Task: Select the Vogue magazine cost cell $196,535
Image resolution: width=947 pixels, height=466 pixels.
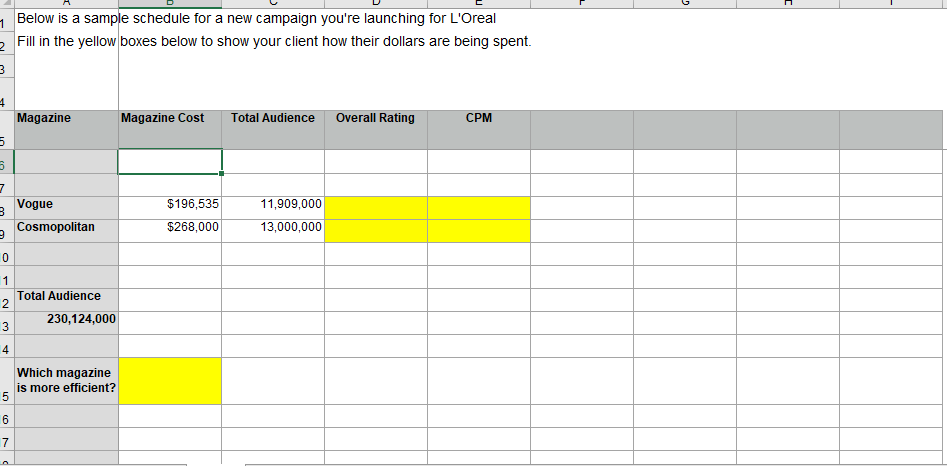Action: pos(170,208)
